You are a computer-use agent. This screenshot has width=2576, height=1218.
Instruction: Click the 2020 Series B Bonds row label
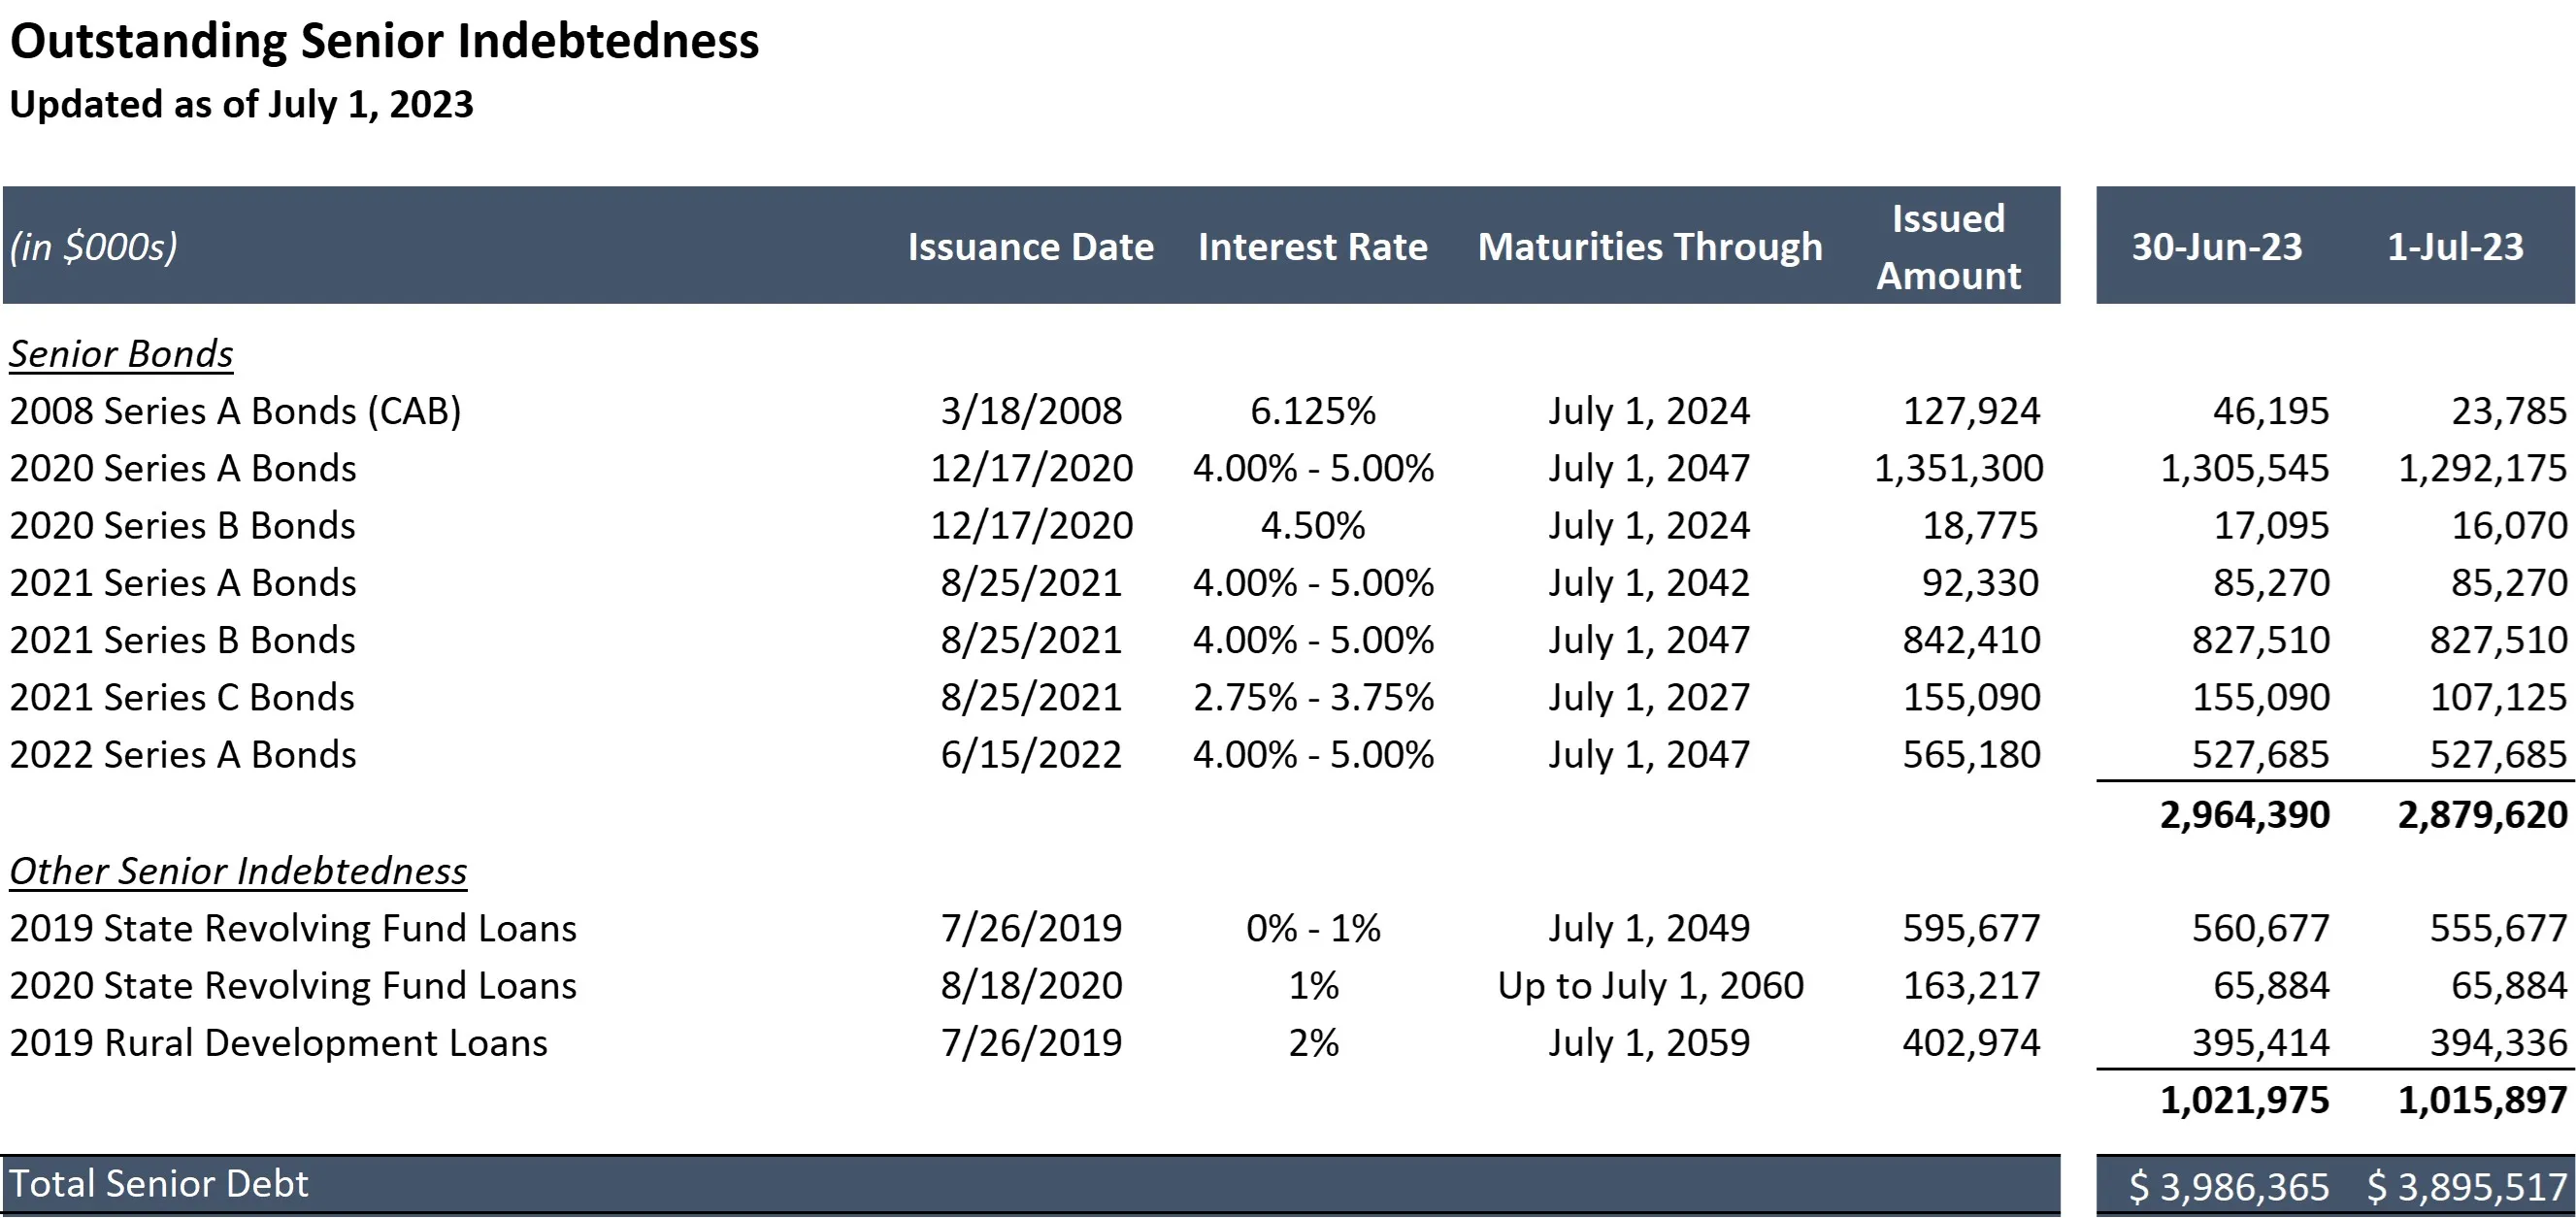[182, 526]
